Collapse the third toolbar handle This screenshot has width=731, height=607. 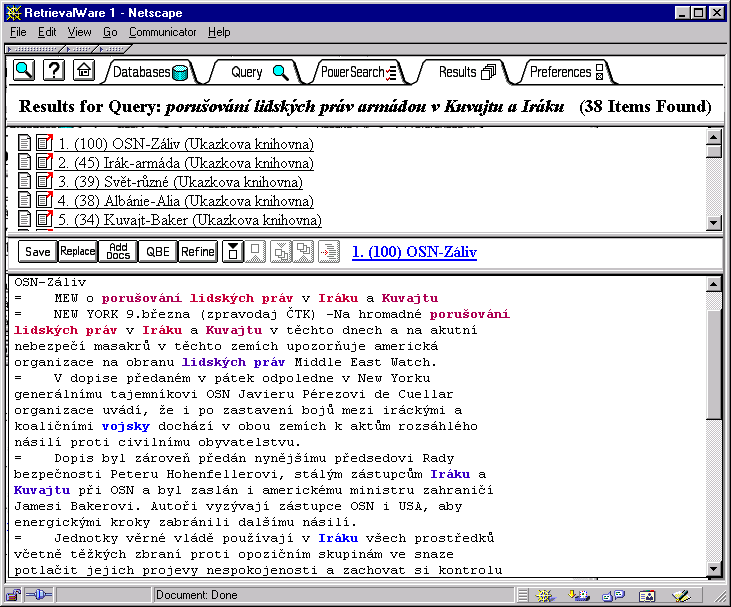click(114, 48)
